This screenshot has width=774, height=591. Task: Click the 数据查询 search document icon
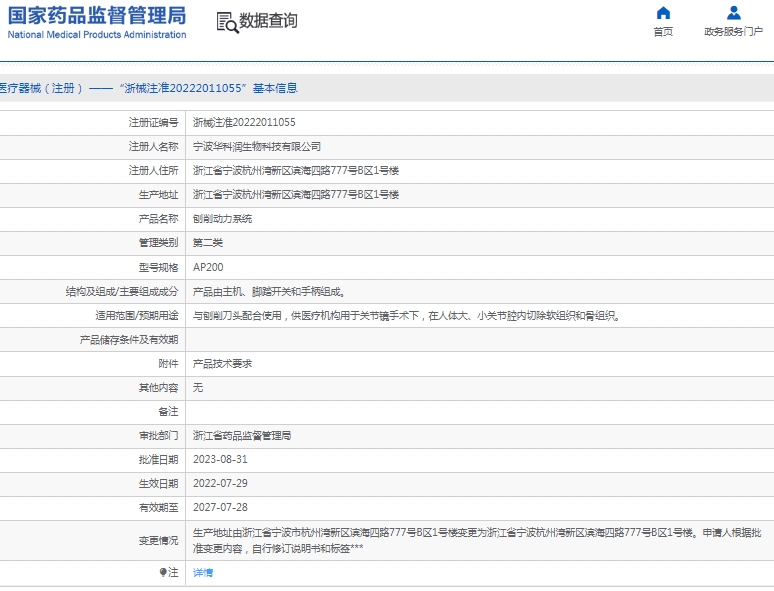[228, 23]
